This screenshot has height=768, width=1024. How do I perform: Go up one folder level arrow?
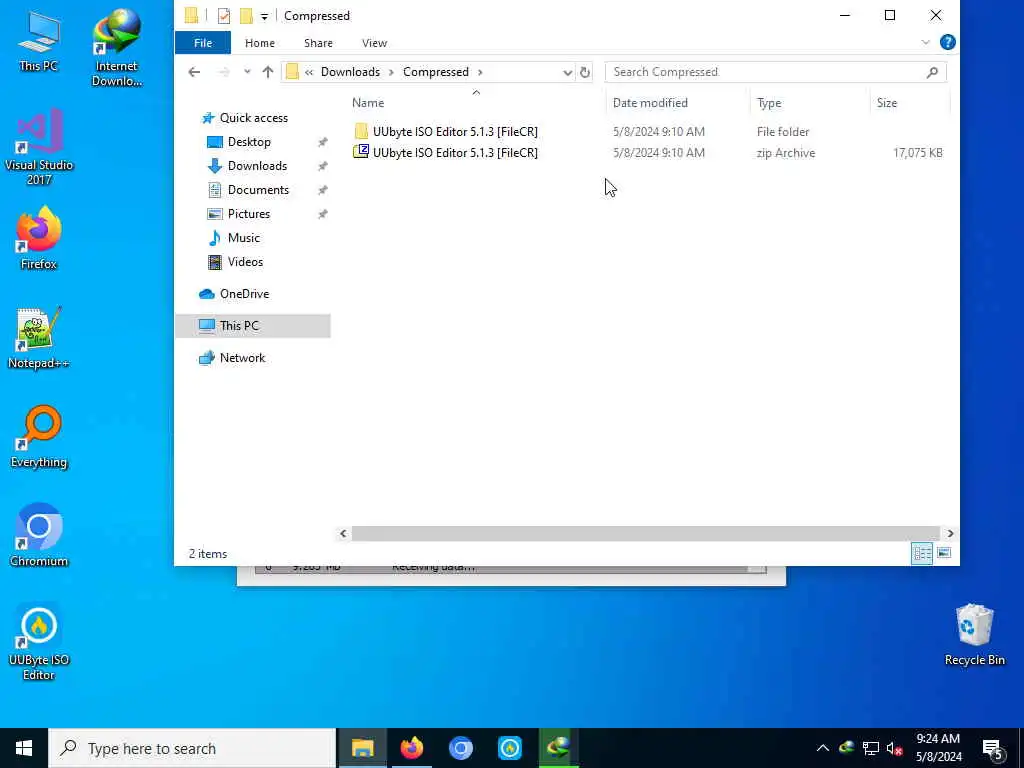point(268,72)
